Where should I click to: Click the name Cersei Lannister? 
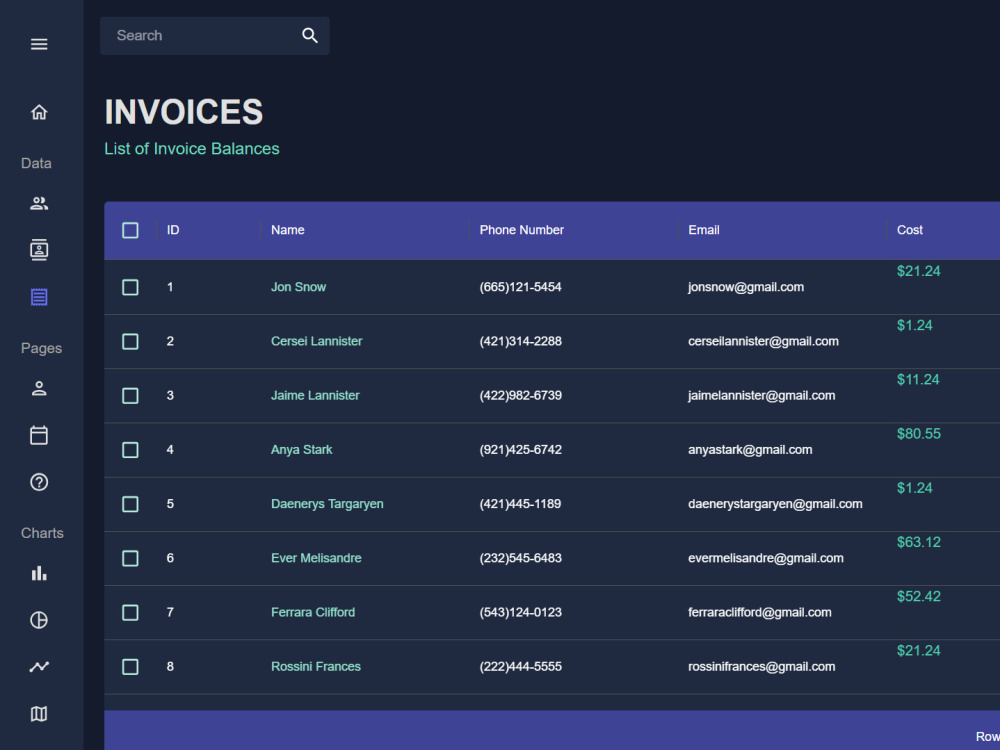coord(316,341)
